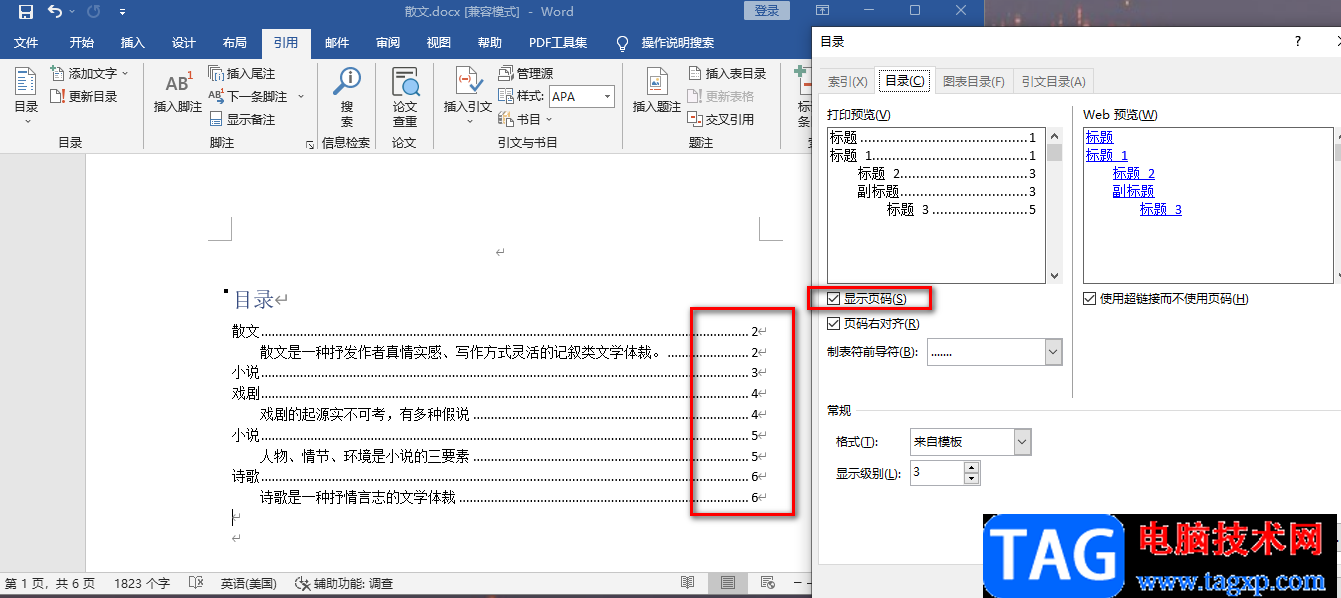
Task: Click the dialog help question mark
Action: click(x=1298, y=42)
